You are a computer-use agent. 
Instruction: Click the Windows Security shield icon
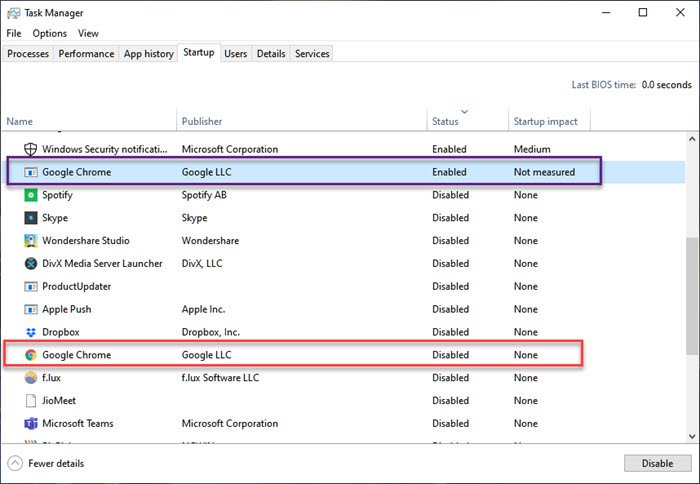[30, 149]
